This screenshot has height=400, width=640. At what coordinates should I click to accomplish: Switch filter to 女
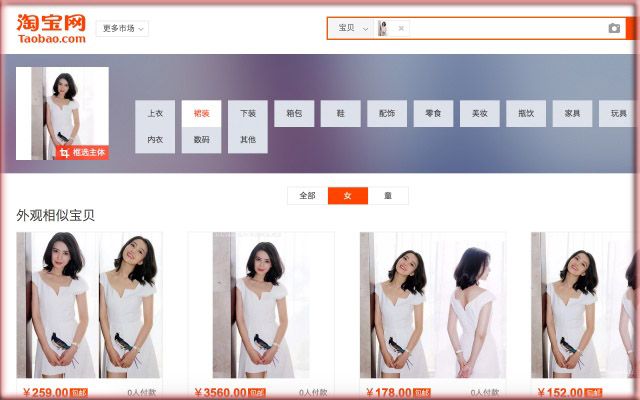tap(348, 196)
